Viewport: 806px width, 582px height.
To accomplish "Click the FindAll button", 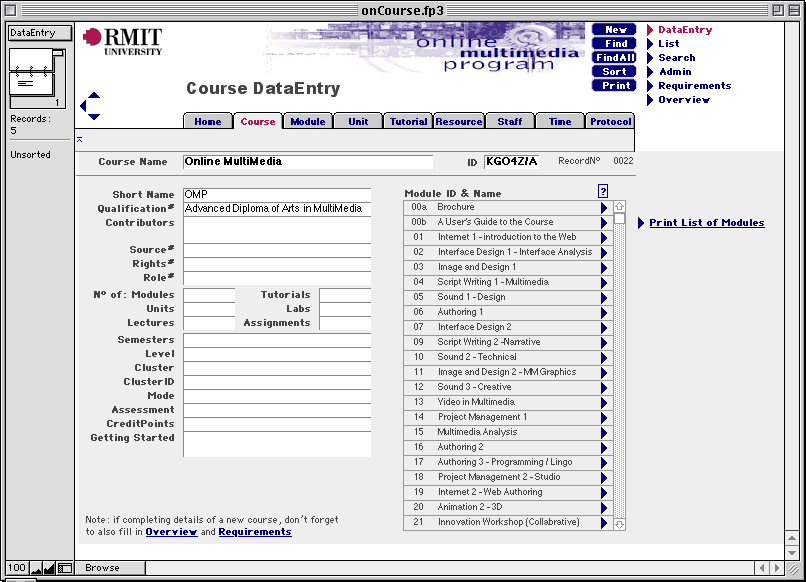I will (613, 56).
